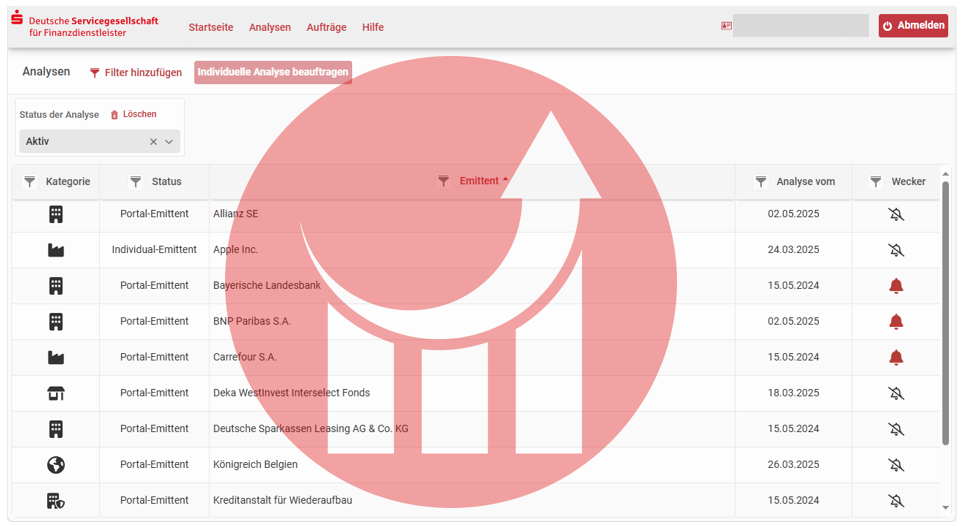Image resolution: width=965 pixels, height=526 pixels.
Task: Enable the alarm bell for Allianz SE
Action: coord(896,214)
